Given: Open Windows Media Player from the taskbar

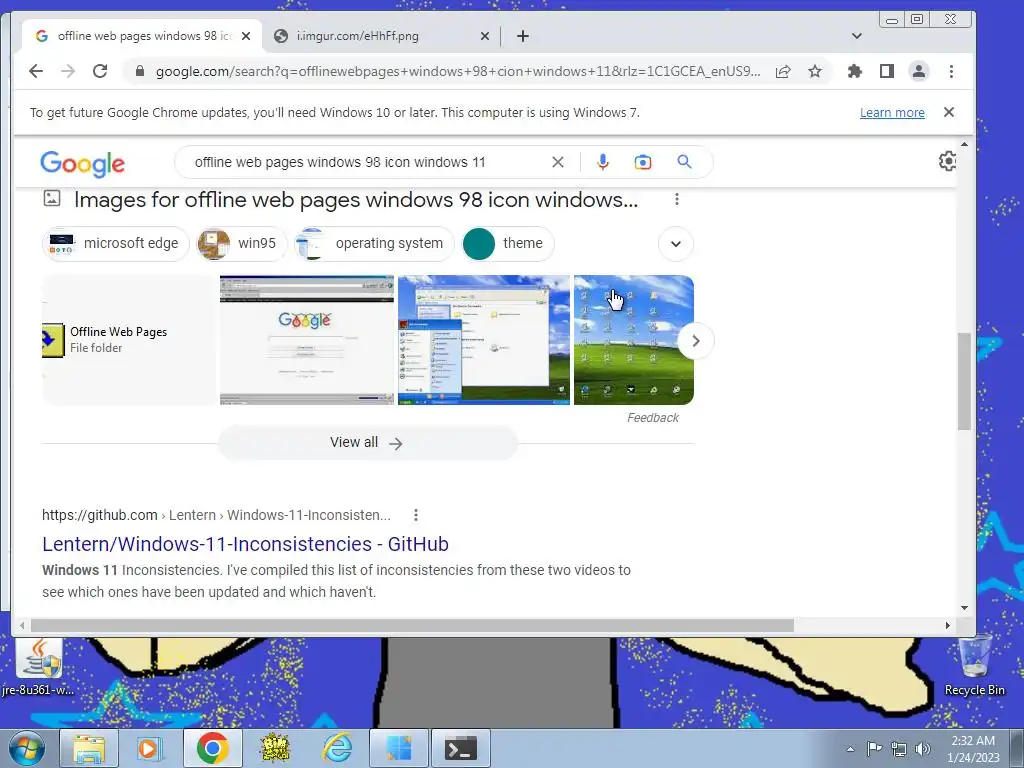Looking at the screenshot, I should click(x=150, y=748).
